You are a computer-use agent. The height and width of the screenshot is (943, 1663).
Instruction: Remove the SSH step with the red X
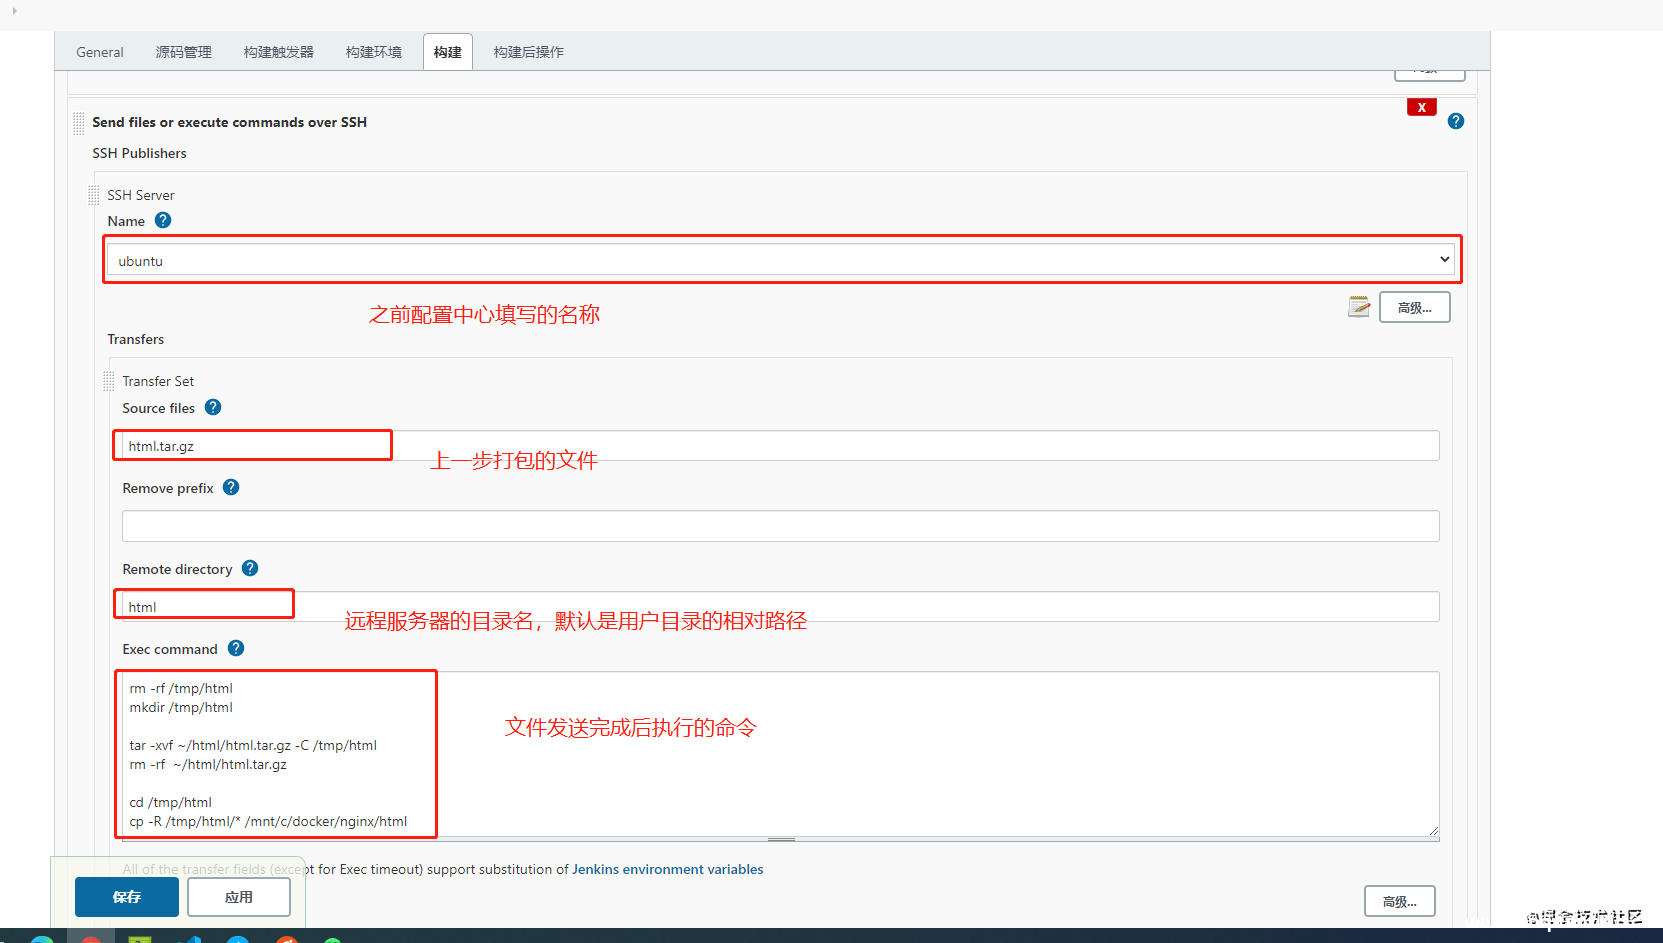pos(1421,106)
